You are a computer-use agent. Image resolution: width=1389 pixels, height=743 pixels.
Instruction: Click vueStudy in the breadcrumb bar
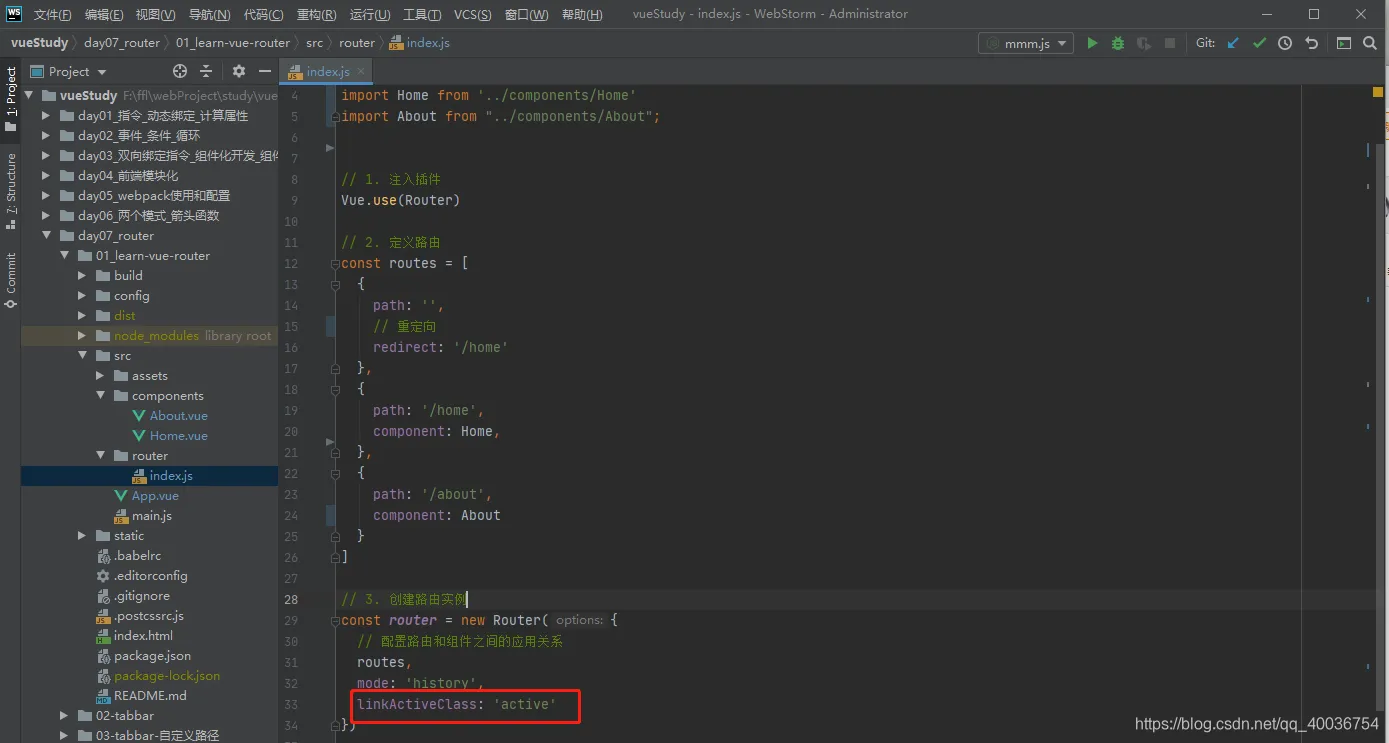[x=39, y=43]
